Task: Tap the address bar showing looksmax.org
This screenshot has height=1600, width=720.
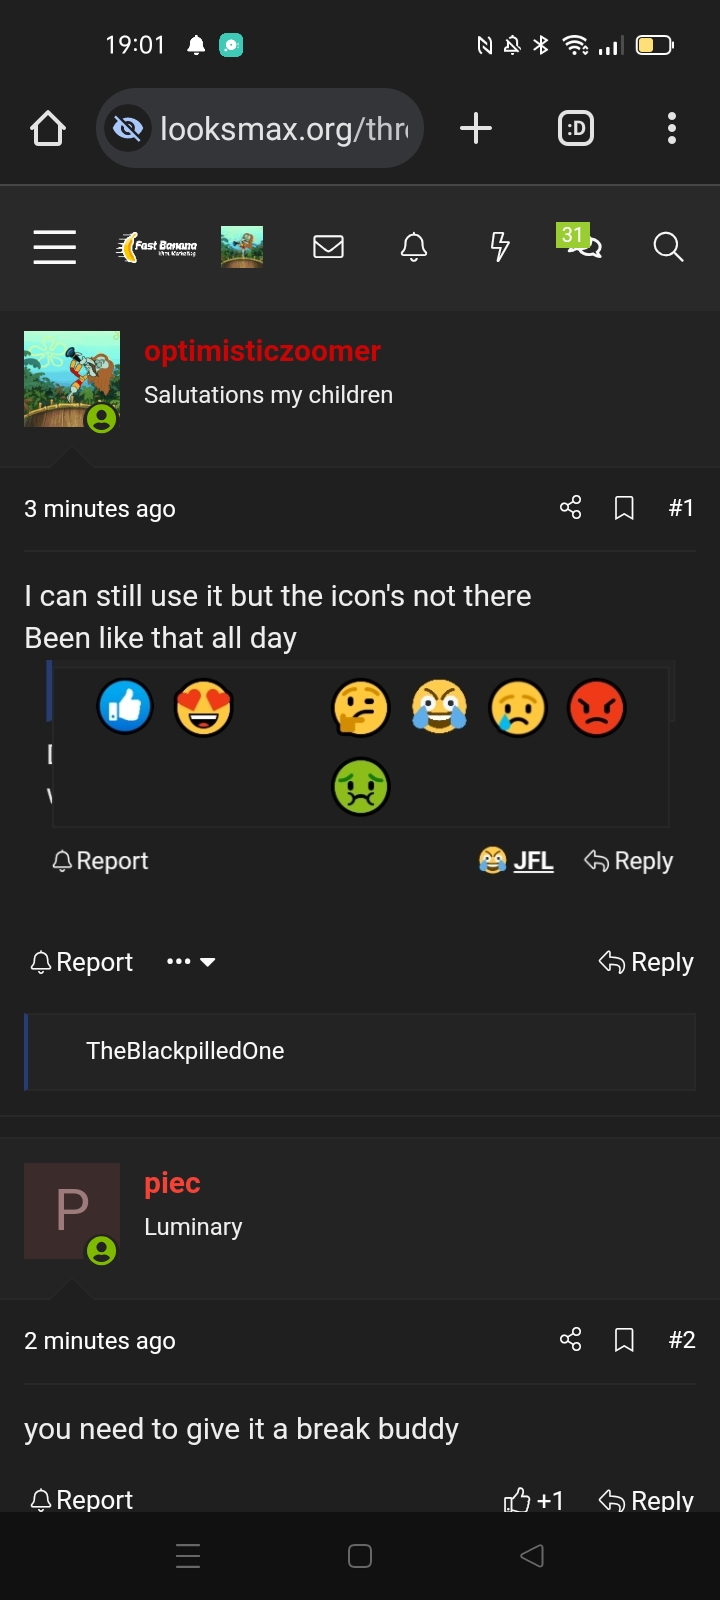Action: pos(258,128)
